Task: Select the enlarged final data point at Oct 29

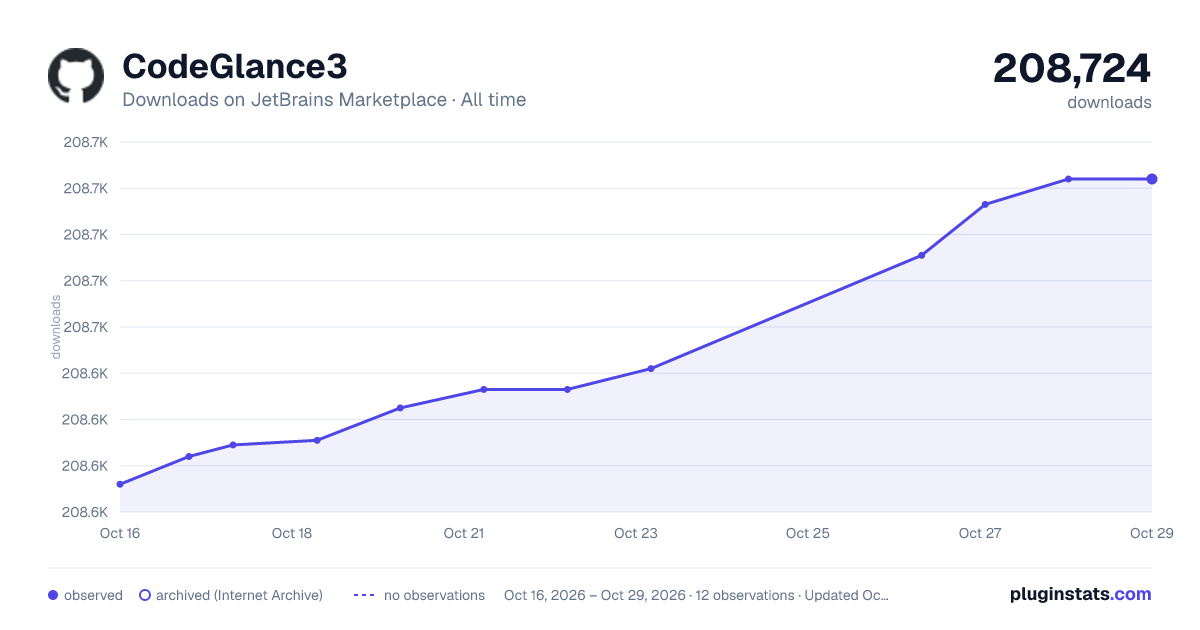Action: [1152, 179]
